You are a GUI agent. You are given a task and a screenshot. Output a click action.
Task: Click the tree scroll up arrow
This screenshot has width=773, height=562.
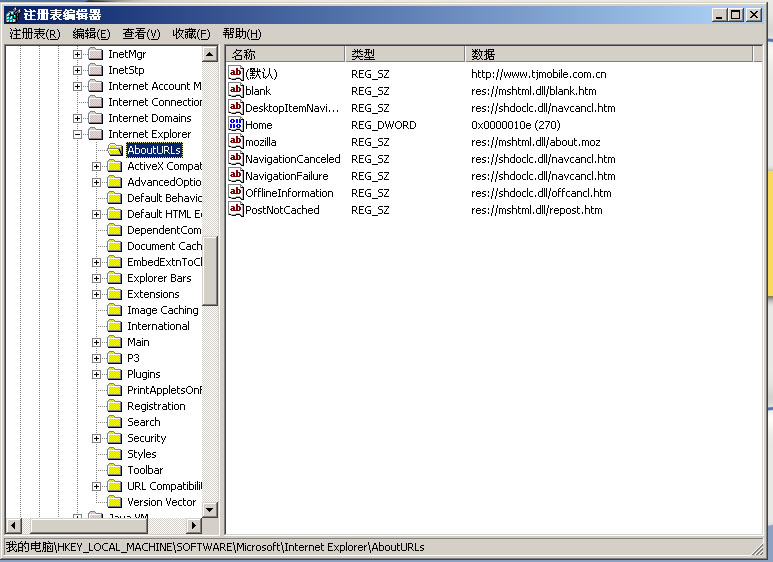coord(210,54)
